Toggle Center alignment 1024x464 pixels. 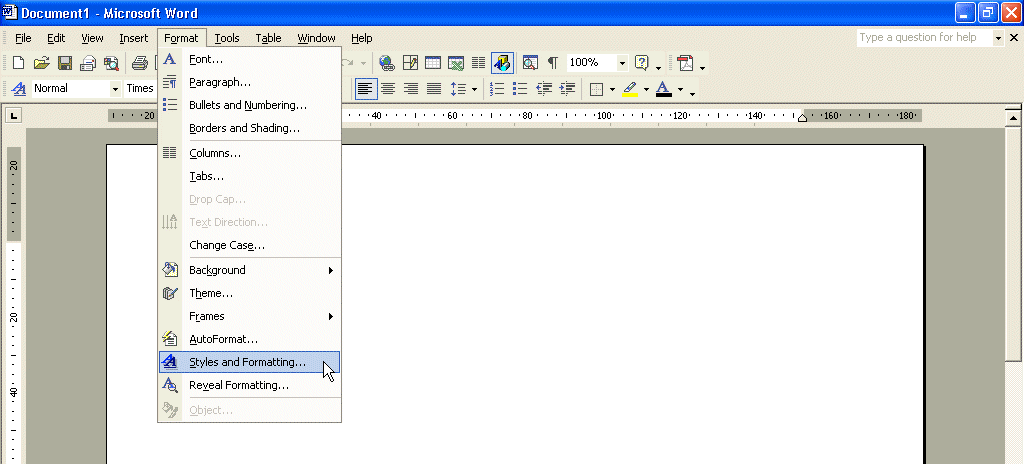388,88
